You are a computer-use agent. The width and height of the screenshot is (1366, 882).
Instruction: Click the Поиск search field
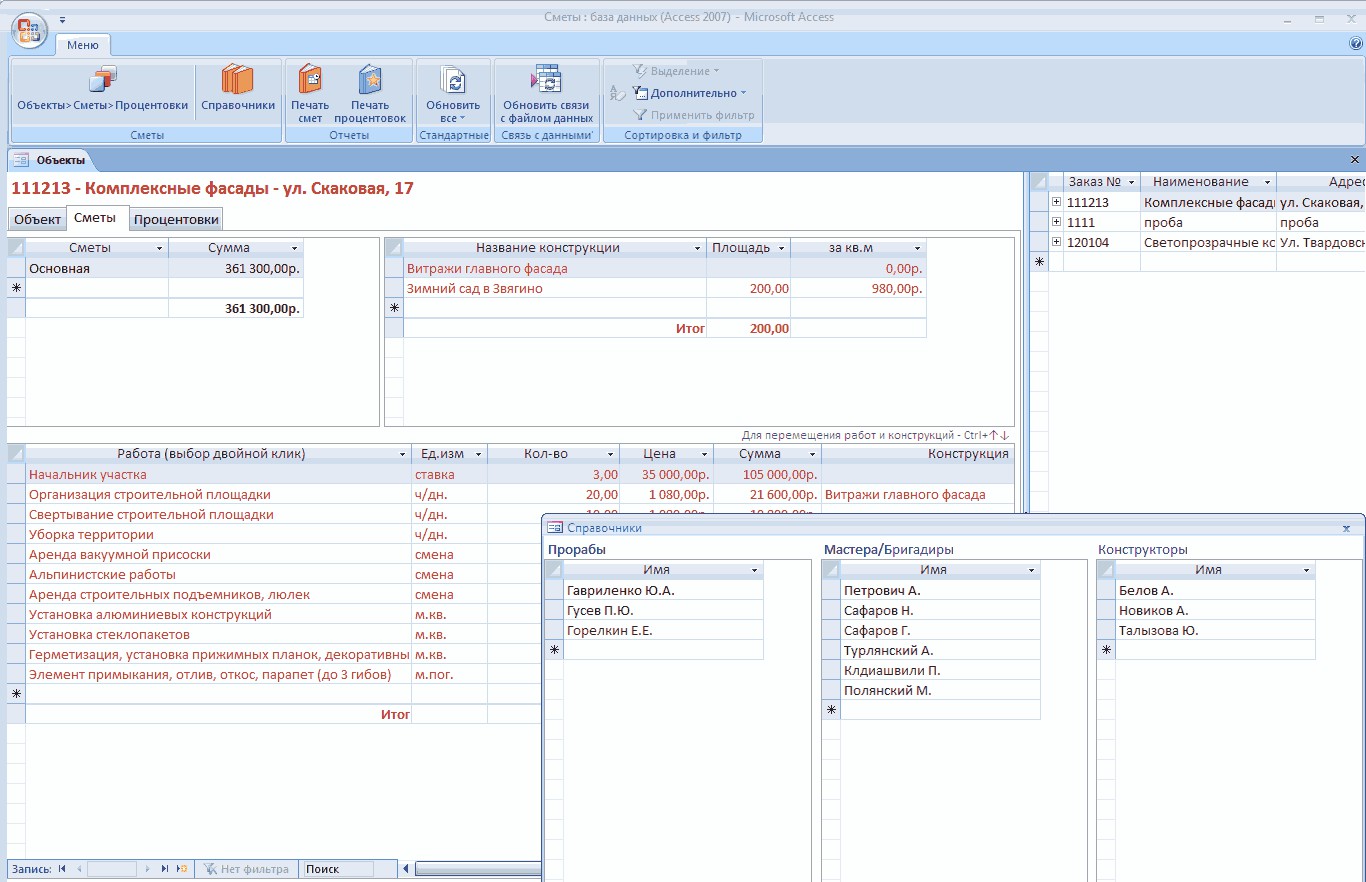click(x=338, y=869)
